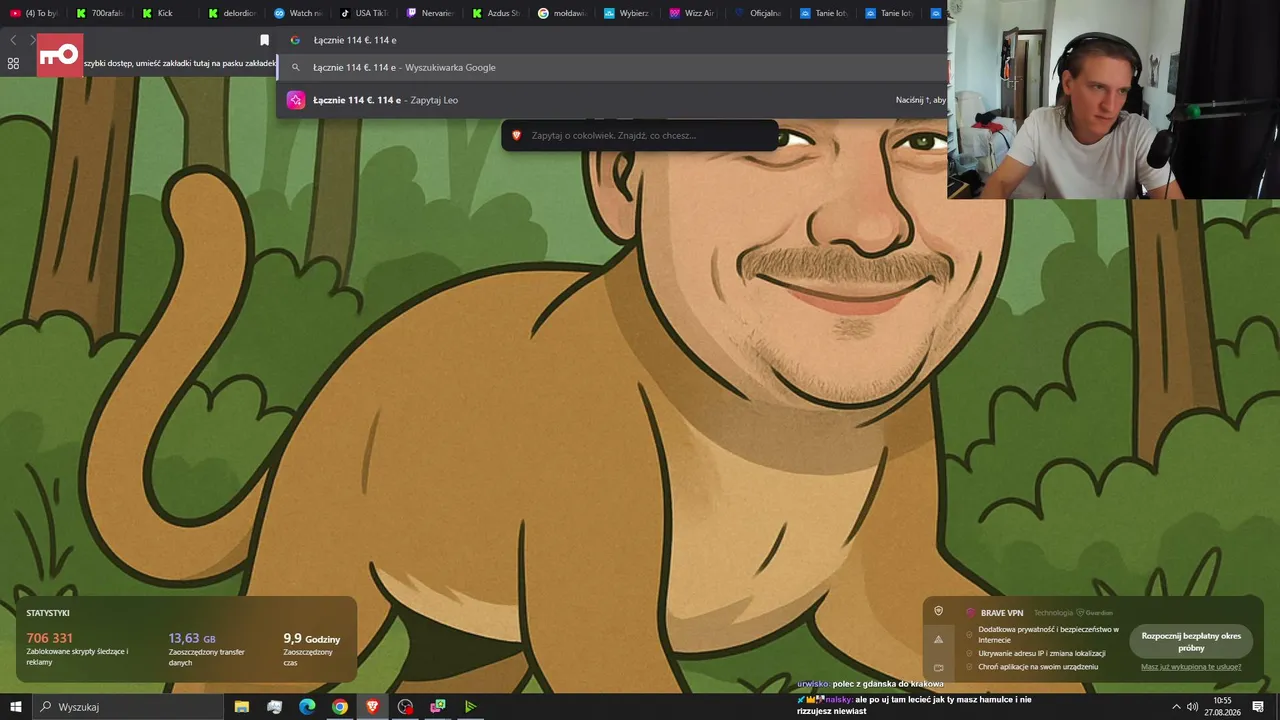This screenshot has width=1280, height=720.
Task: Click the pink chat app taskbar icon
Action: [438, 707]
